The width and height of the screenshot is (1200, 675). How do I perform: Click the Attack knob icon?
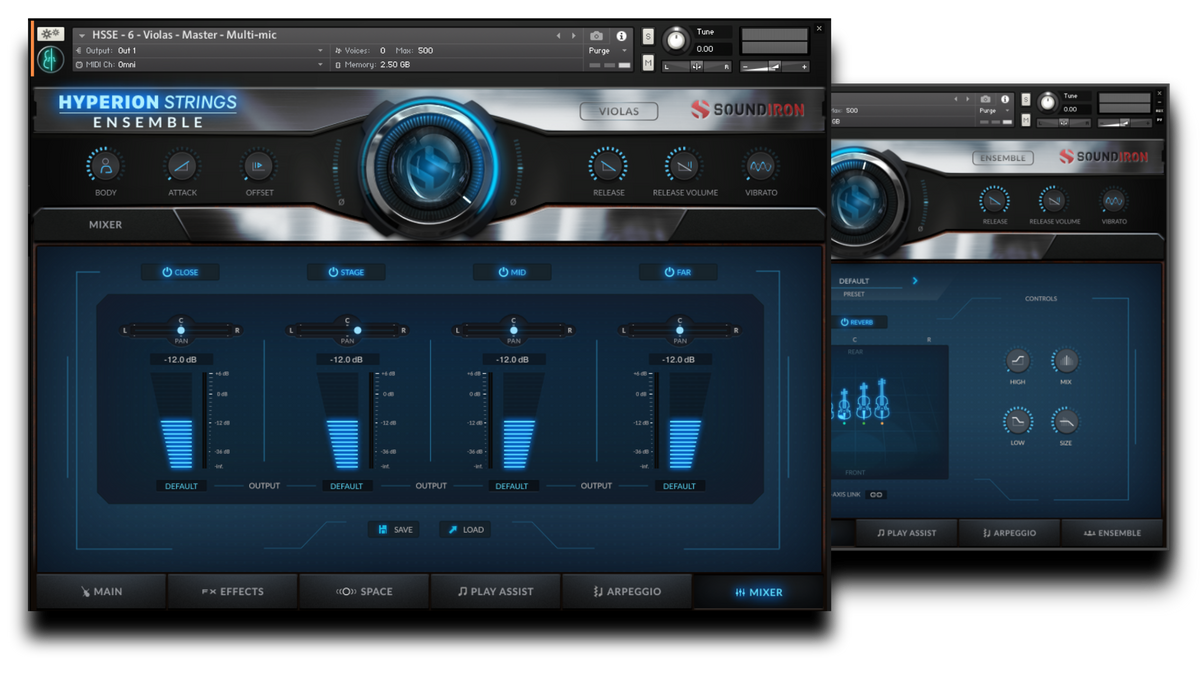(182, 166)
